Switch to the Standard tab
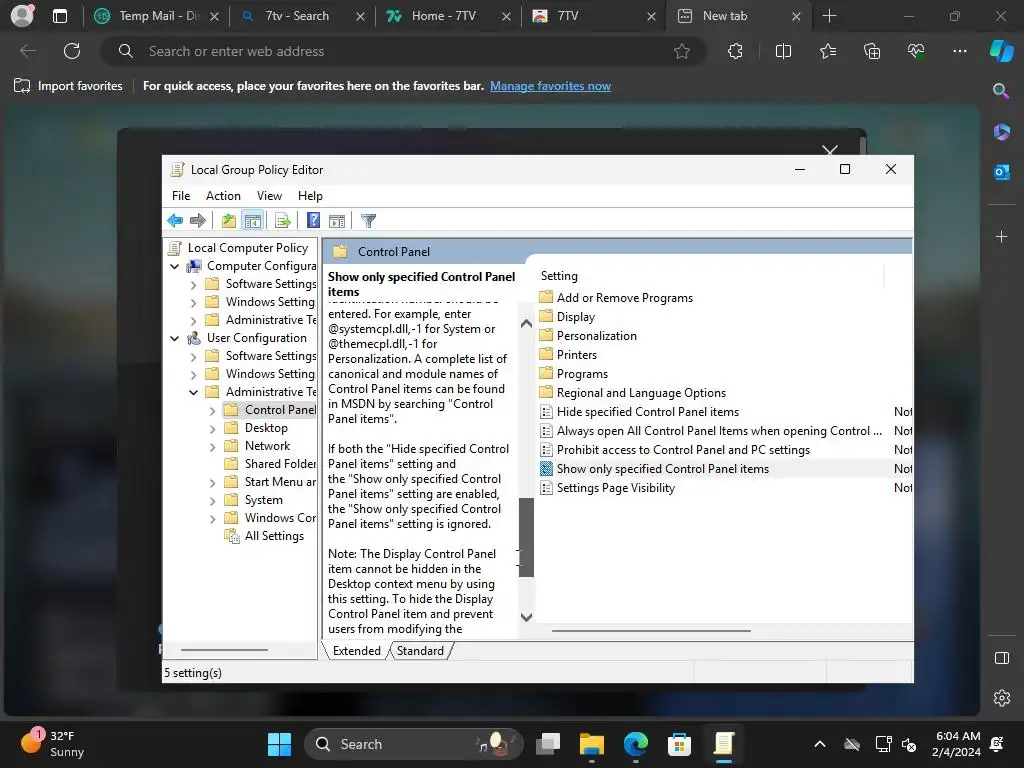 420,650
